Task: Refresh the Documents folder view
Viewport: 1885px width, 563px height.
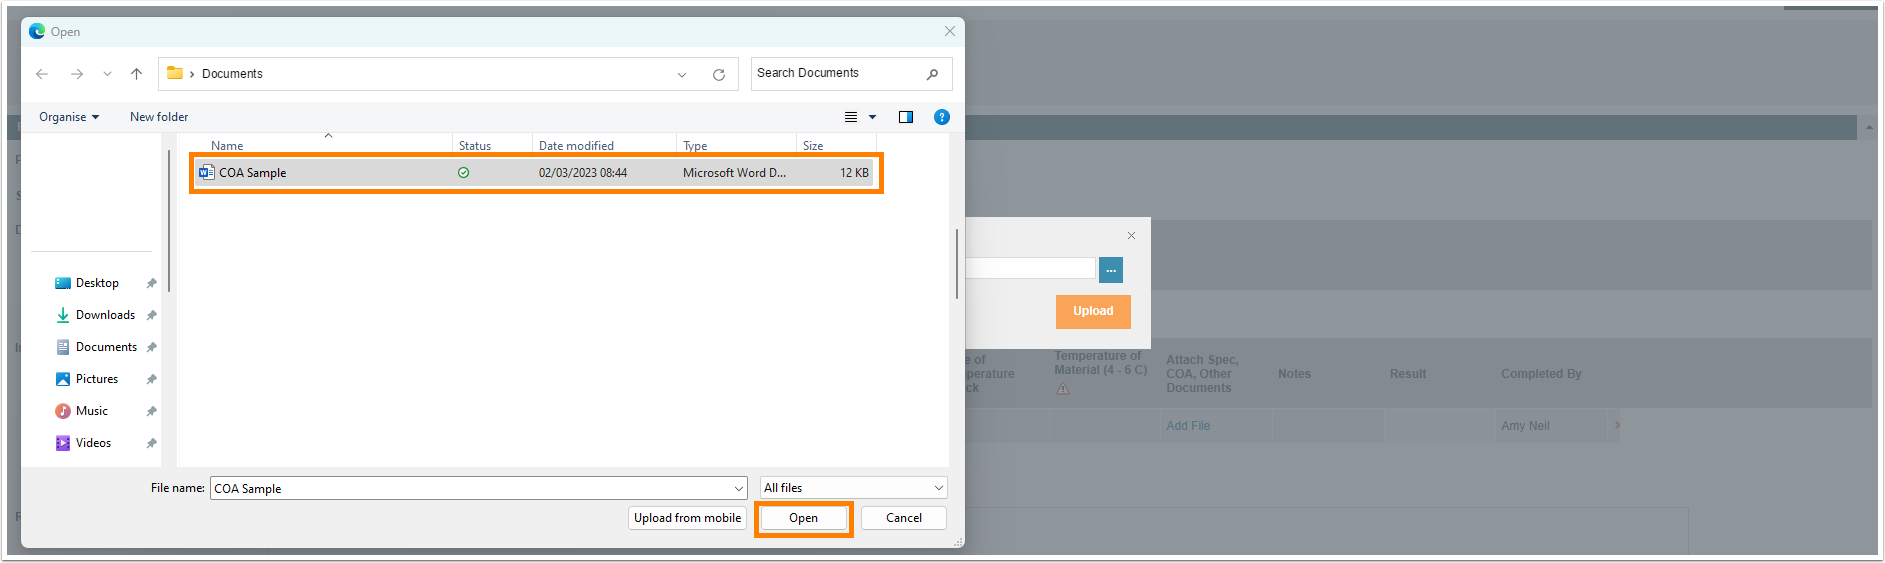Action: [718, 75]
